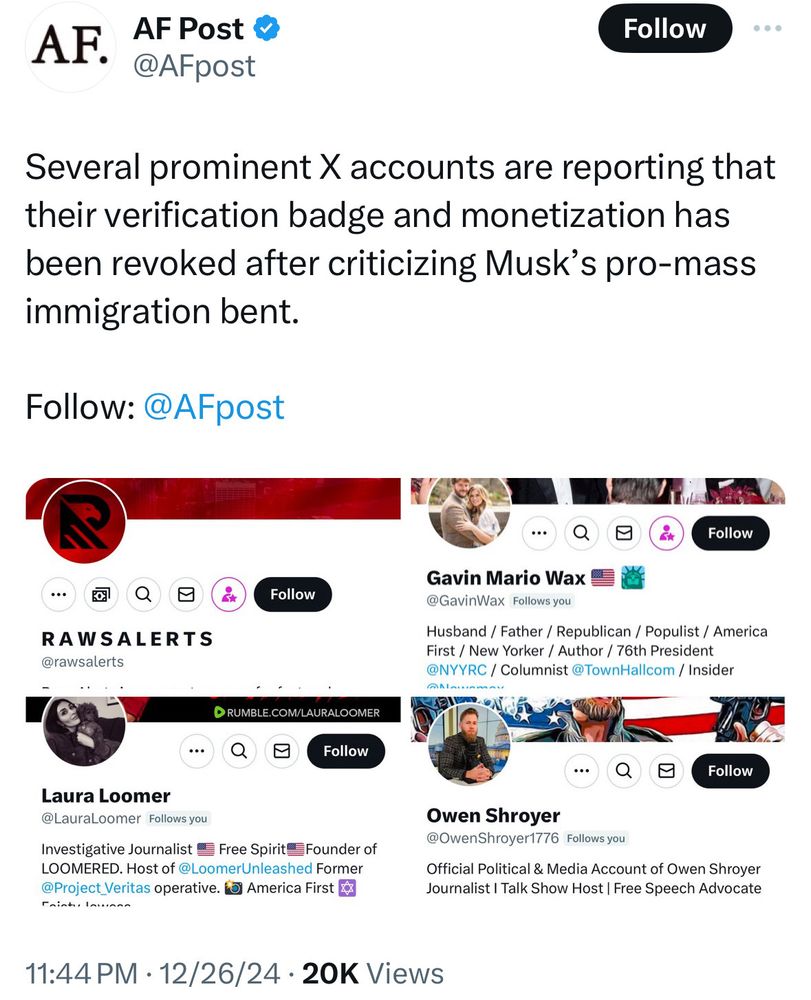
Task: Open the @AFpost mention link
Action: point(217,407)
